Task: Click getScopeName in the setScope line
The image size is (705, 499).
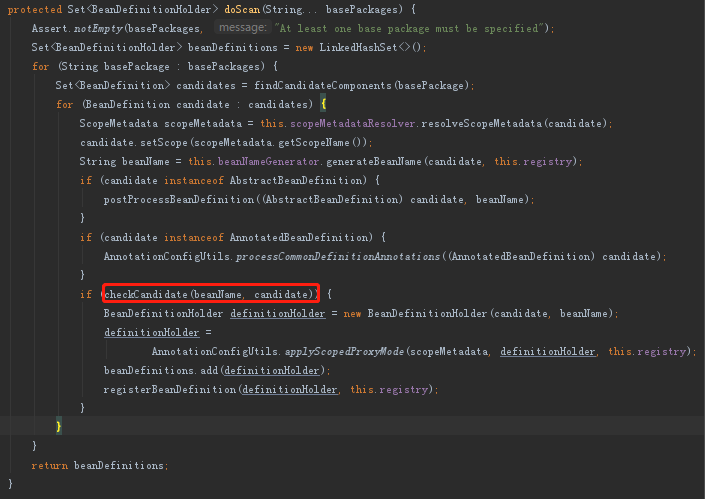Action: click(314, 143)
